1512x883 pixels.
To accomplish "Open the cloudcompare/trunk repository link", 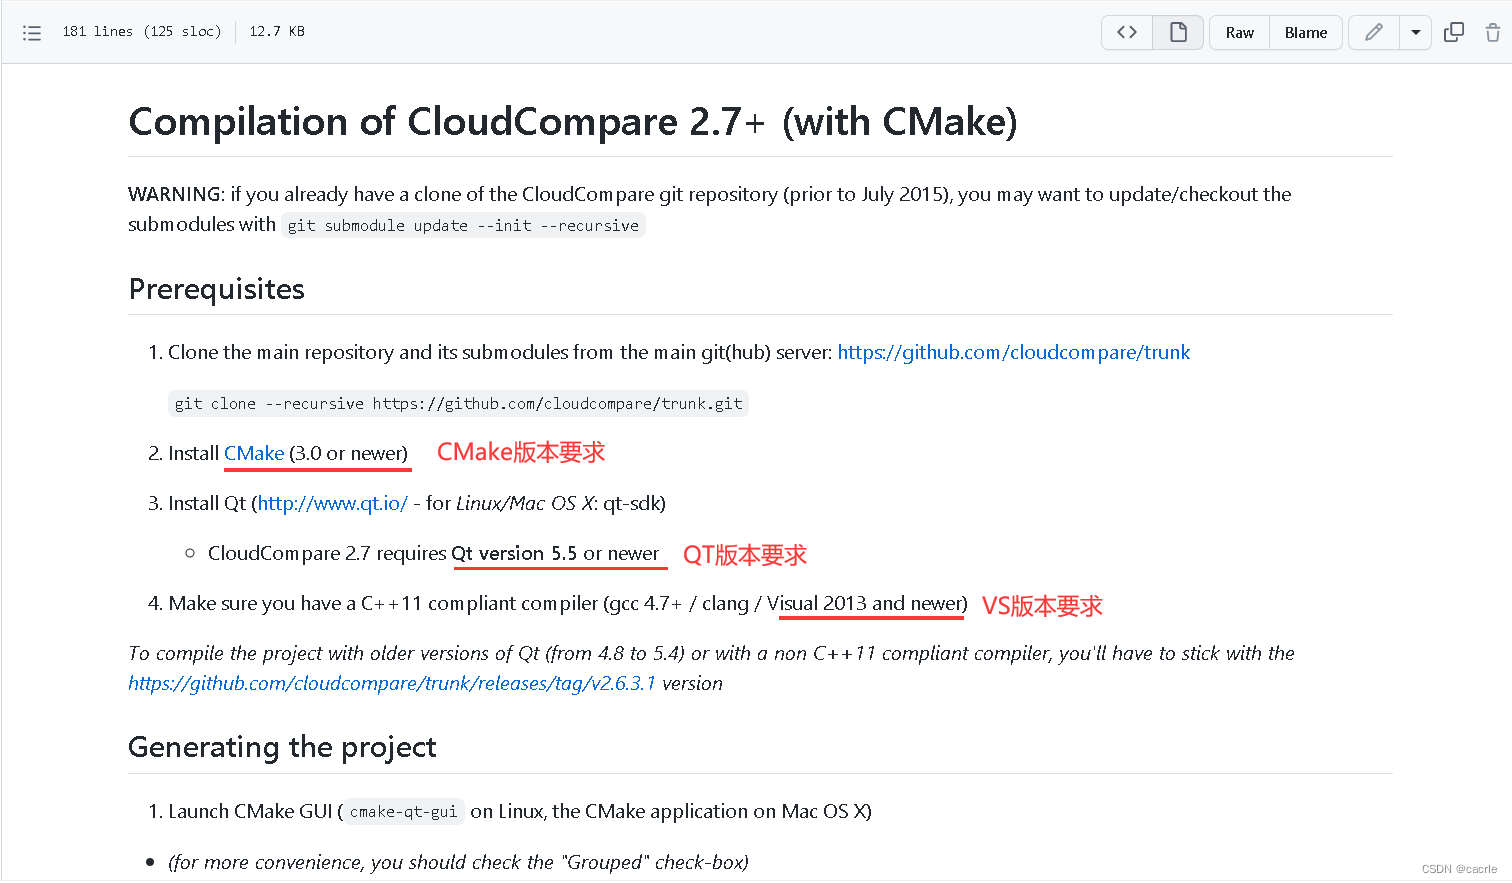I will pos(1014,352).
